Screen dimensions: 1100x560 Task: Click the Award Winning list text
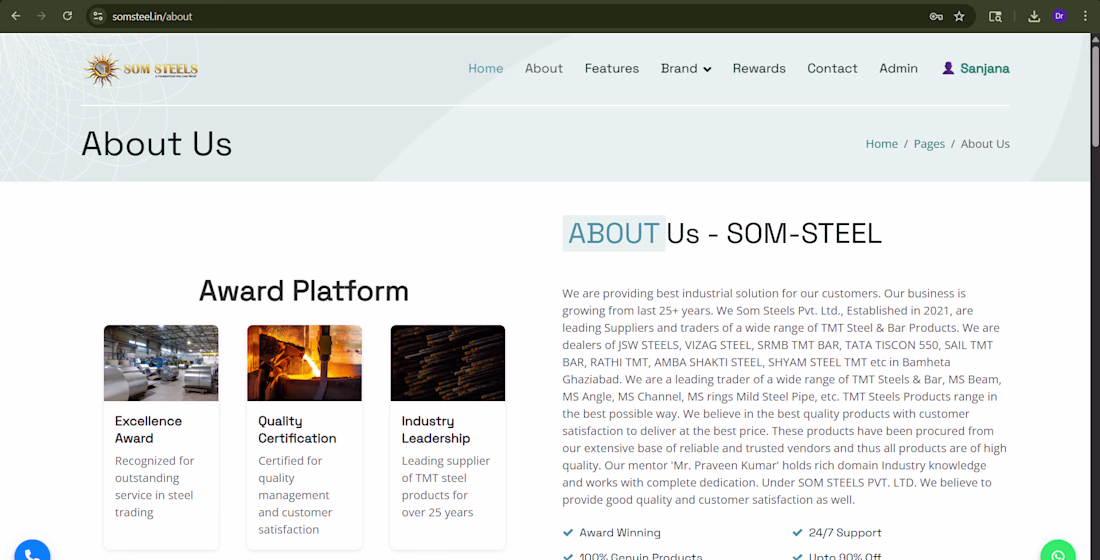tap(619, 533)
